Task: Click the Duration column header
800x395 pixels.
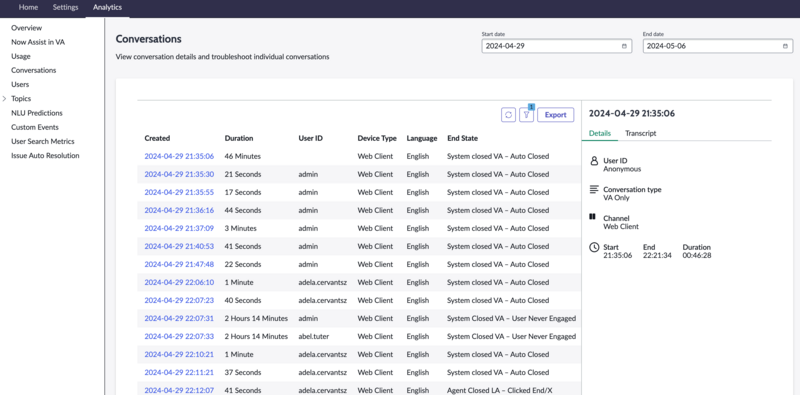Action: coord(239,138)
